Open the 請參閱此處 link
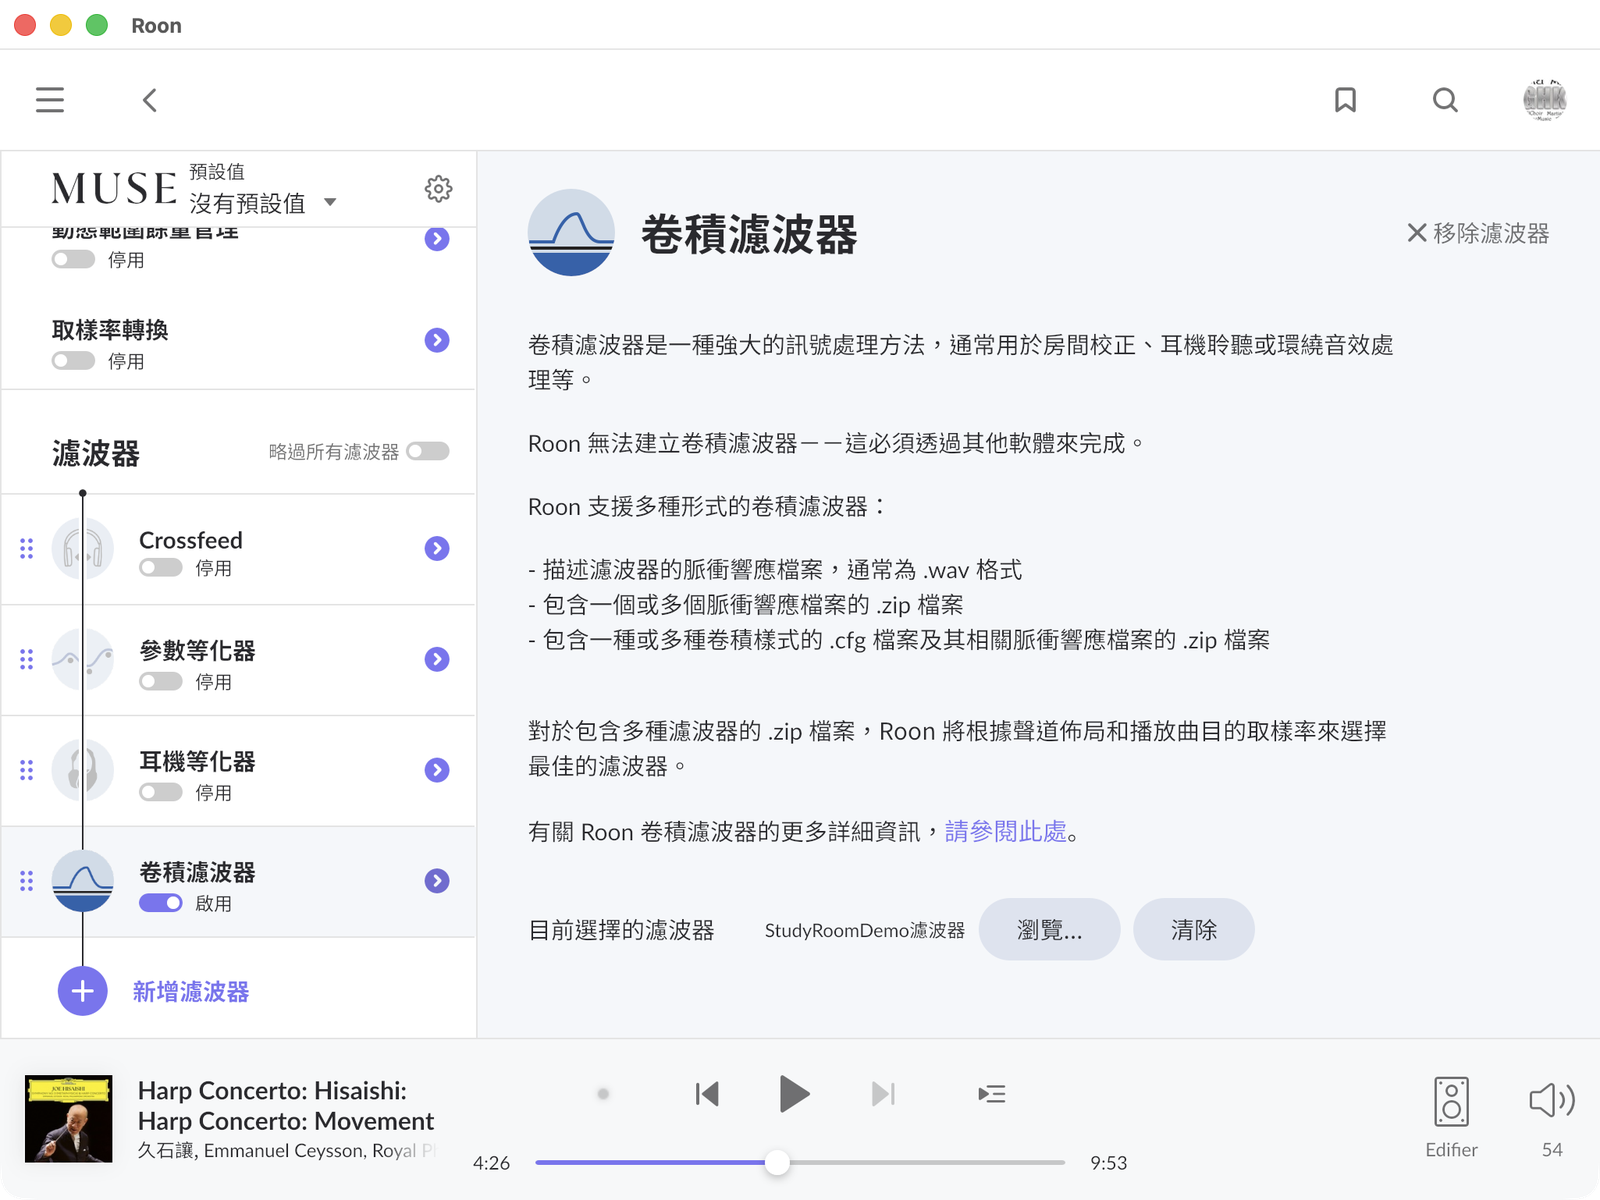Screen dimensions: 1600x1200 coord(1006,831)
